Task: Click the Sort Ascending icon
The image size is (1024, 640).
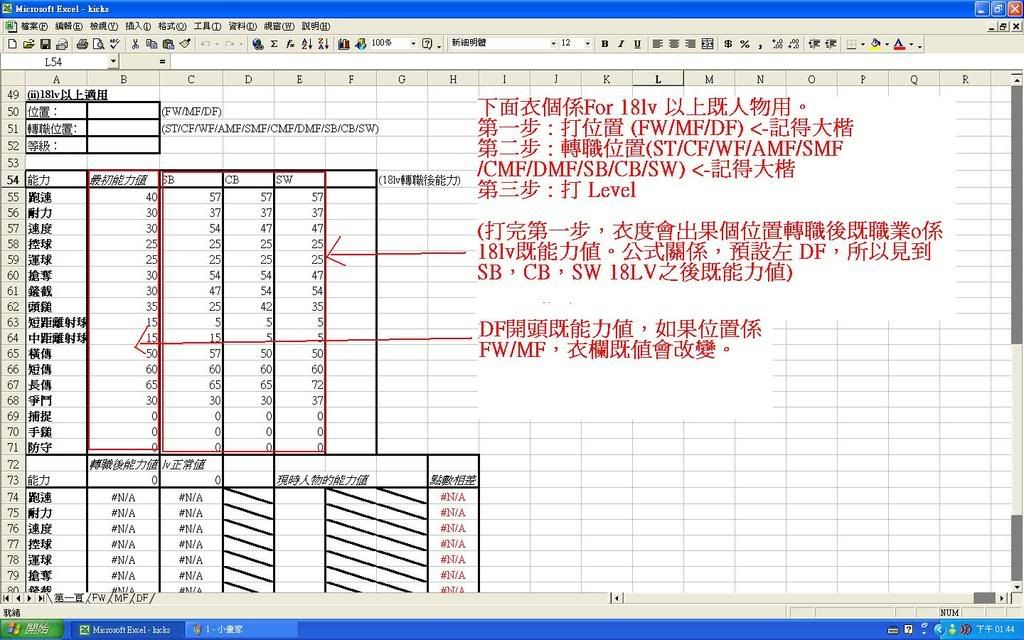Action: pos(307,44)
